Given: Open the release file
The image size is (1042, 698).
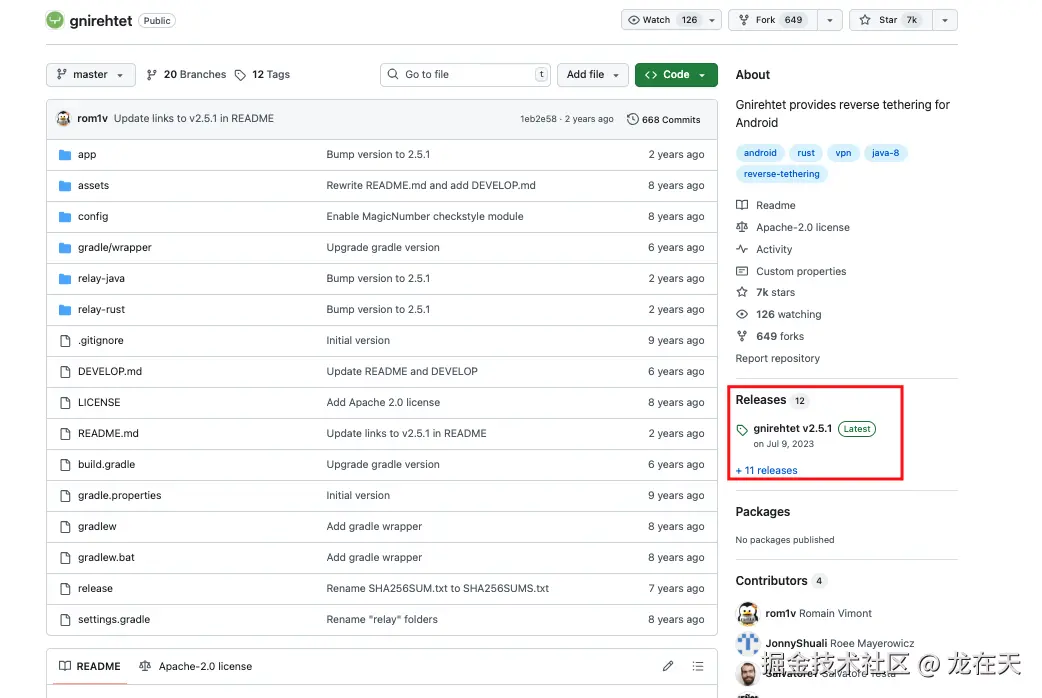Looking at the screenshot, I should point(95,588).
